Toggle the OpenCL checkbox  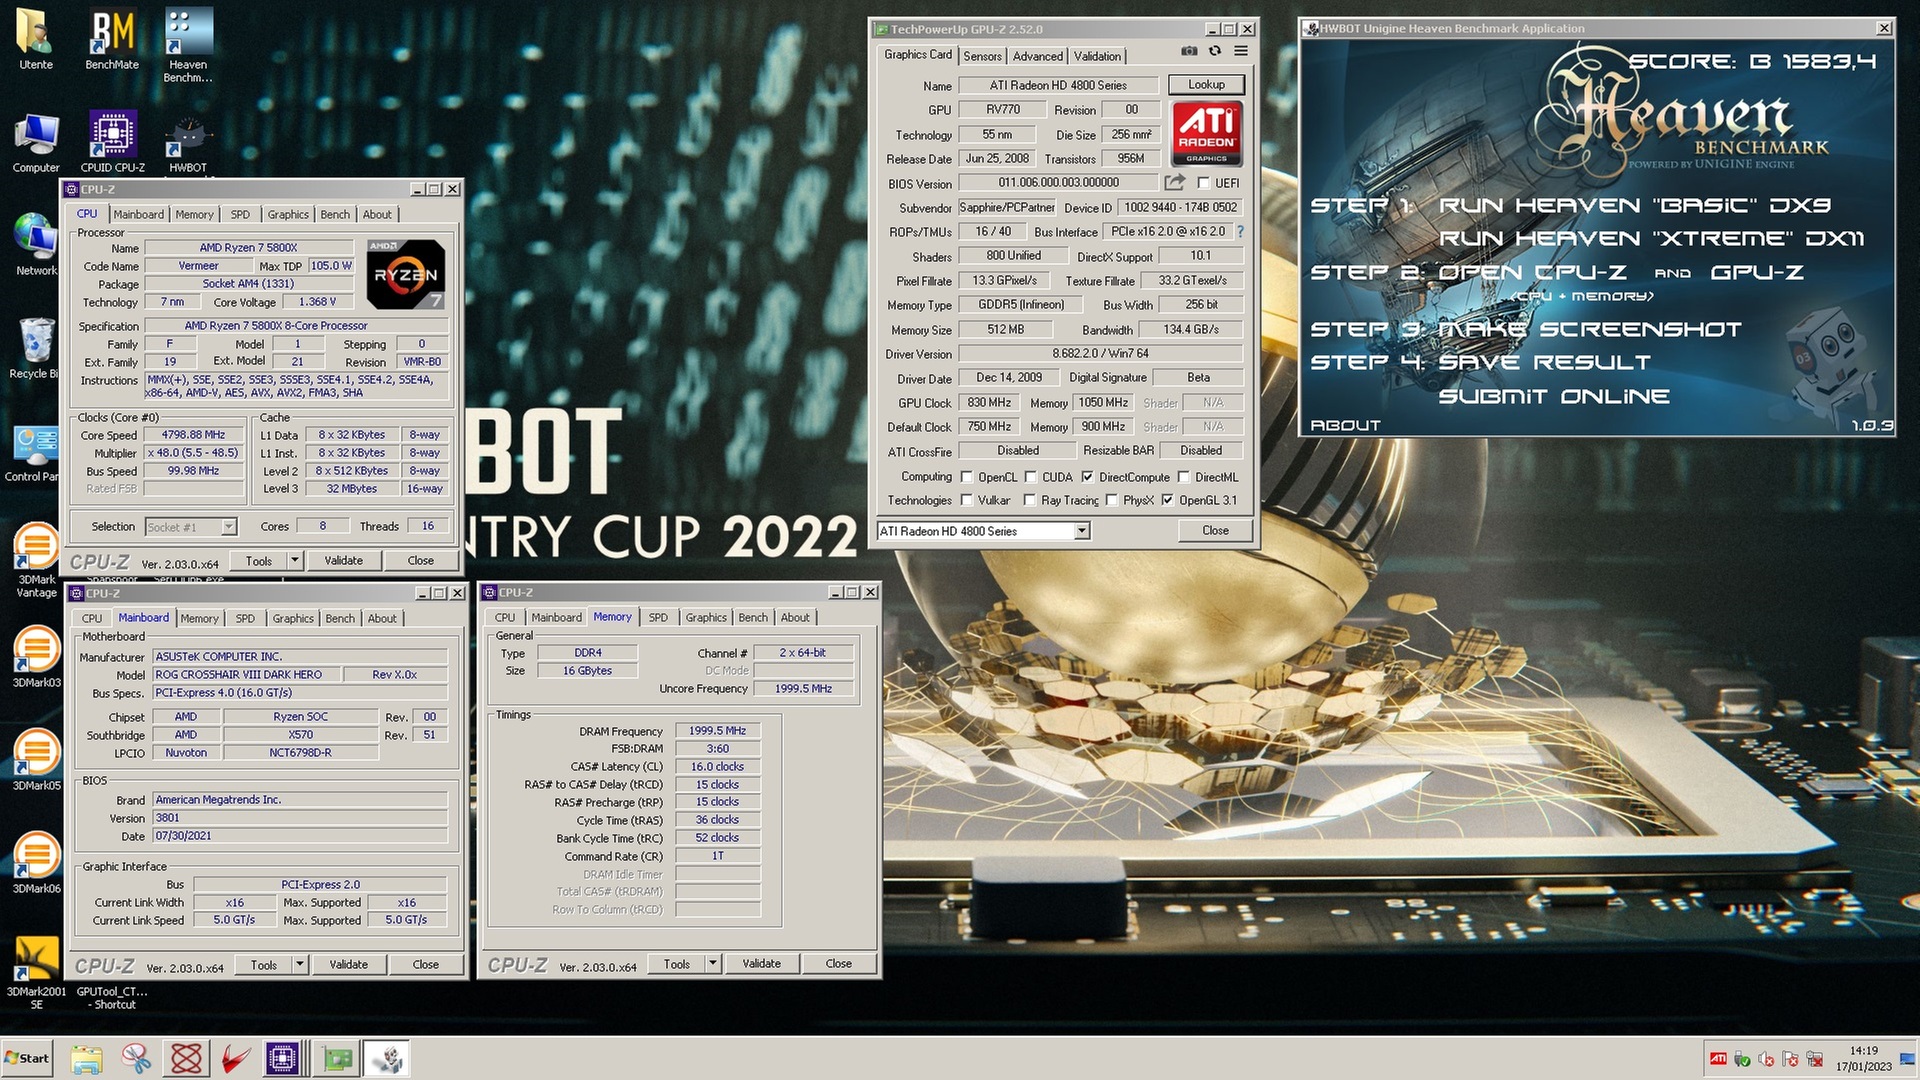coord(966,477)
